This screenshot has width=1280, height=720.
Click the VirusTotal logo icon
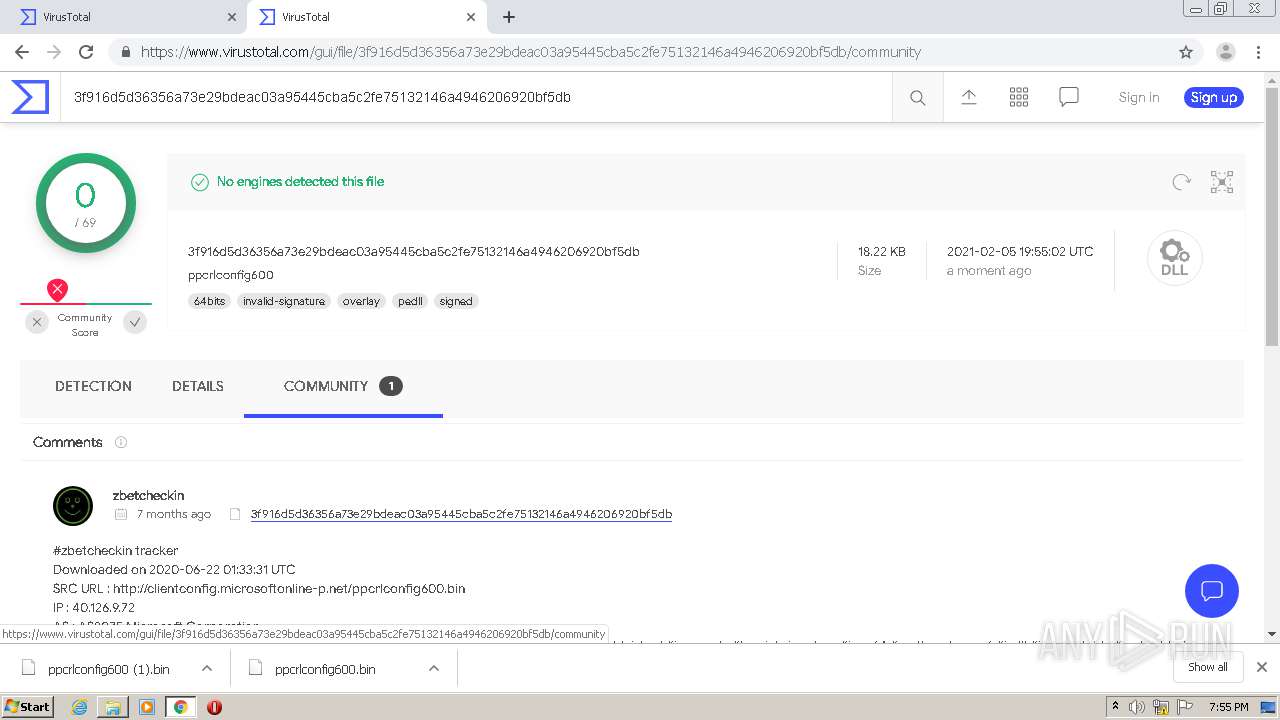(x=30, y=97)
